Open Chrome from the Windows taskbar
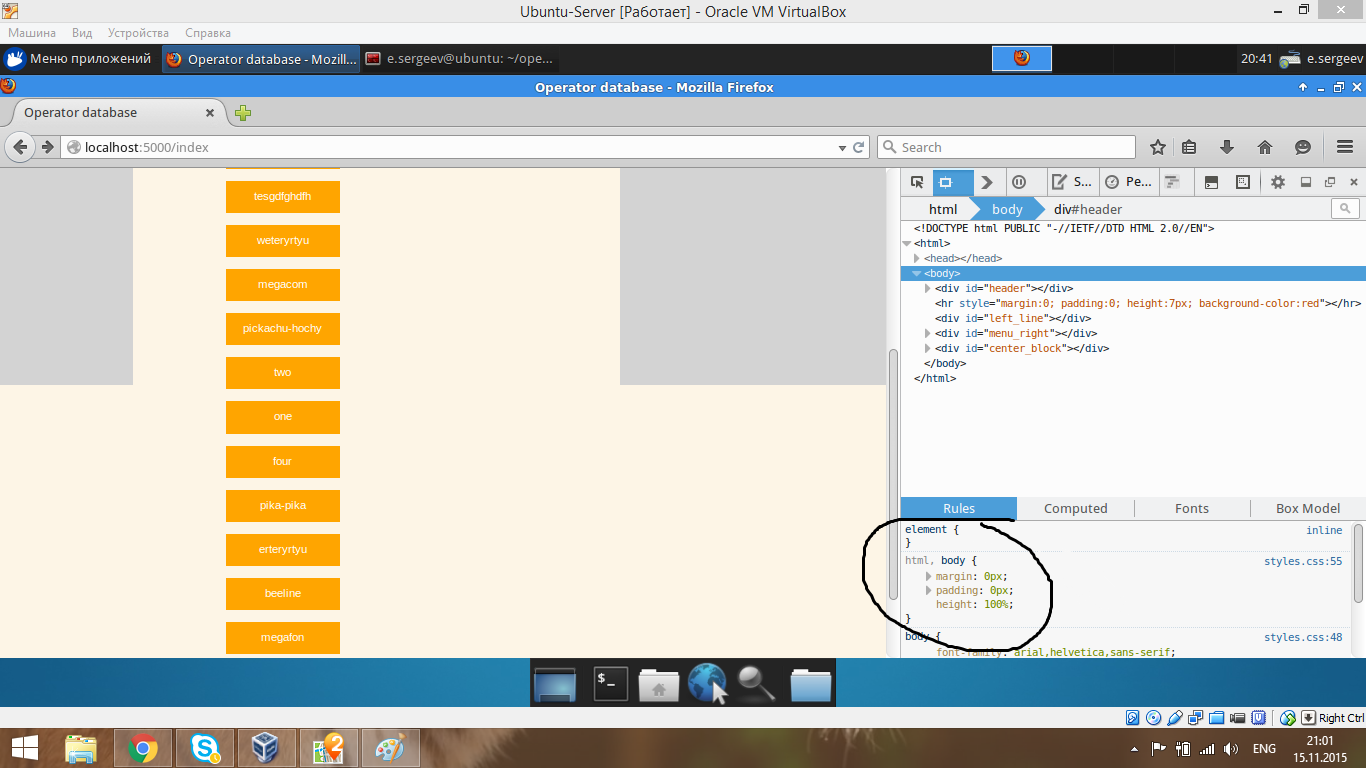Image resolution: width=1366 pixels, height=768 pixels. tap(143, 748)
